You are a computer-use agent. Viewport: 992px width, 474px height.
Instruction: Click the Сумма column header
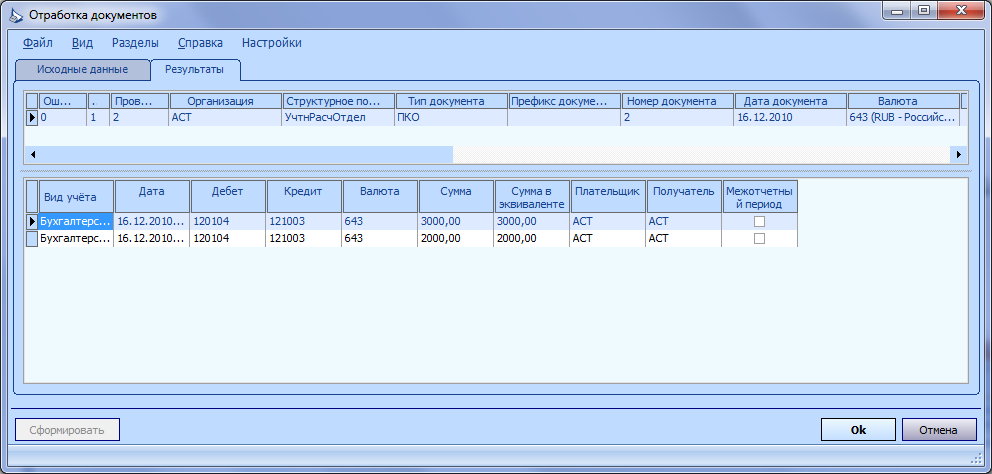tap(456, 197)
